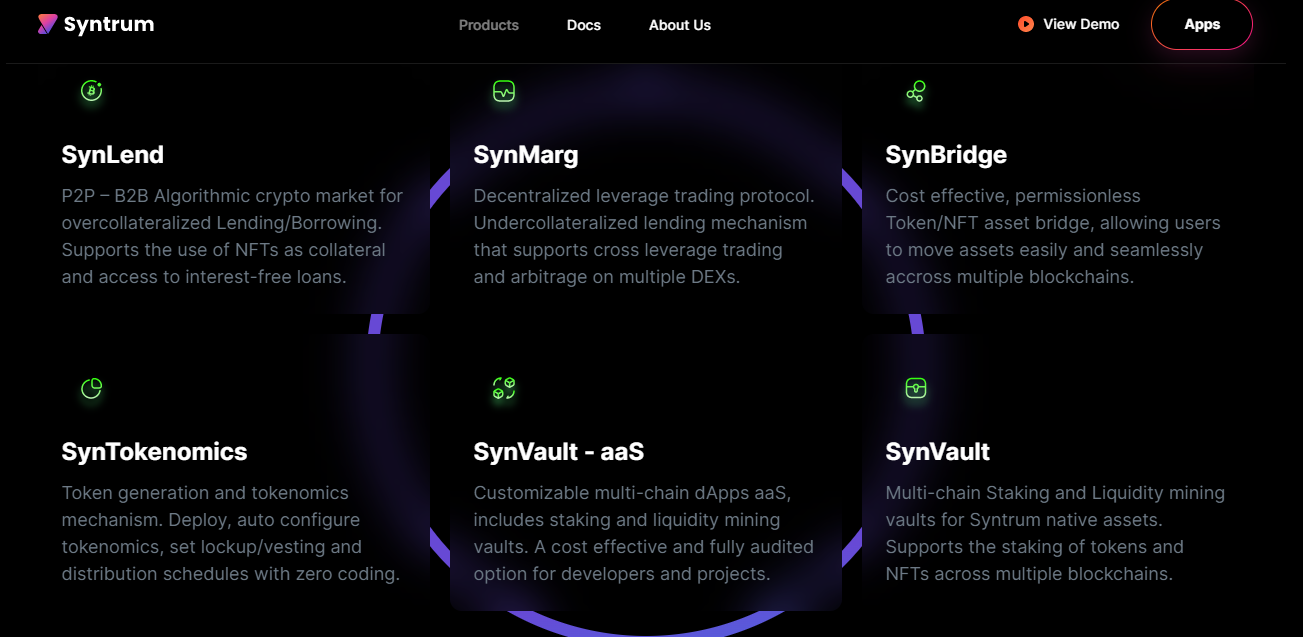
Task: Click the Syntrum logo icon
Action: pos(47,24)
